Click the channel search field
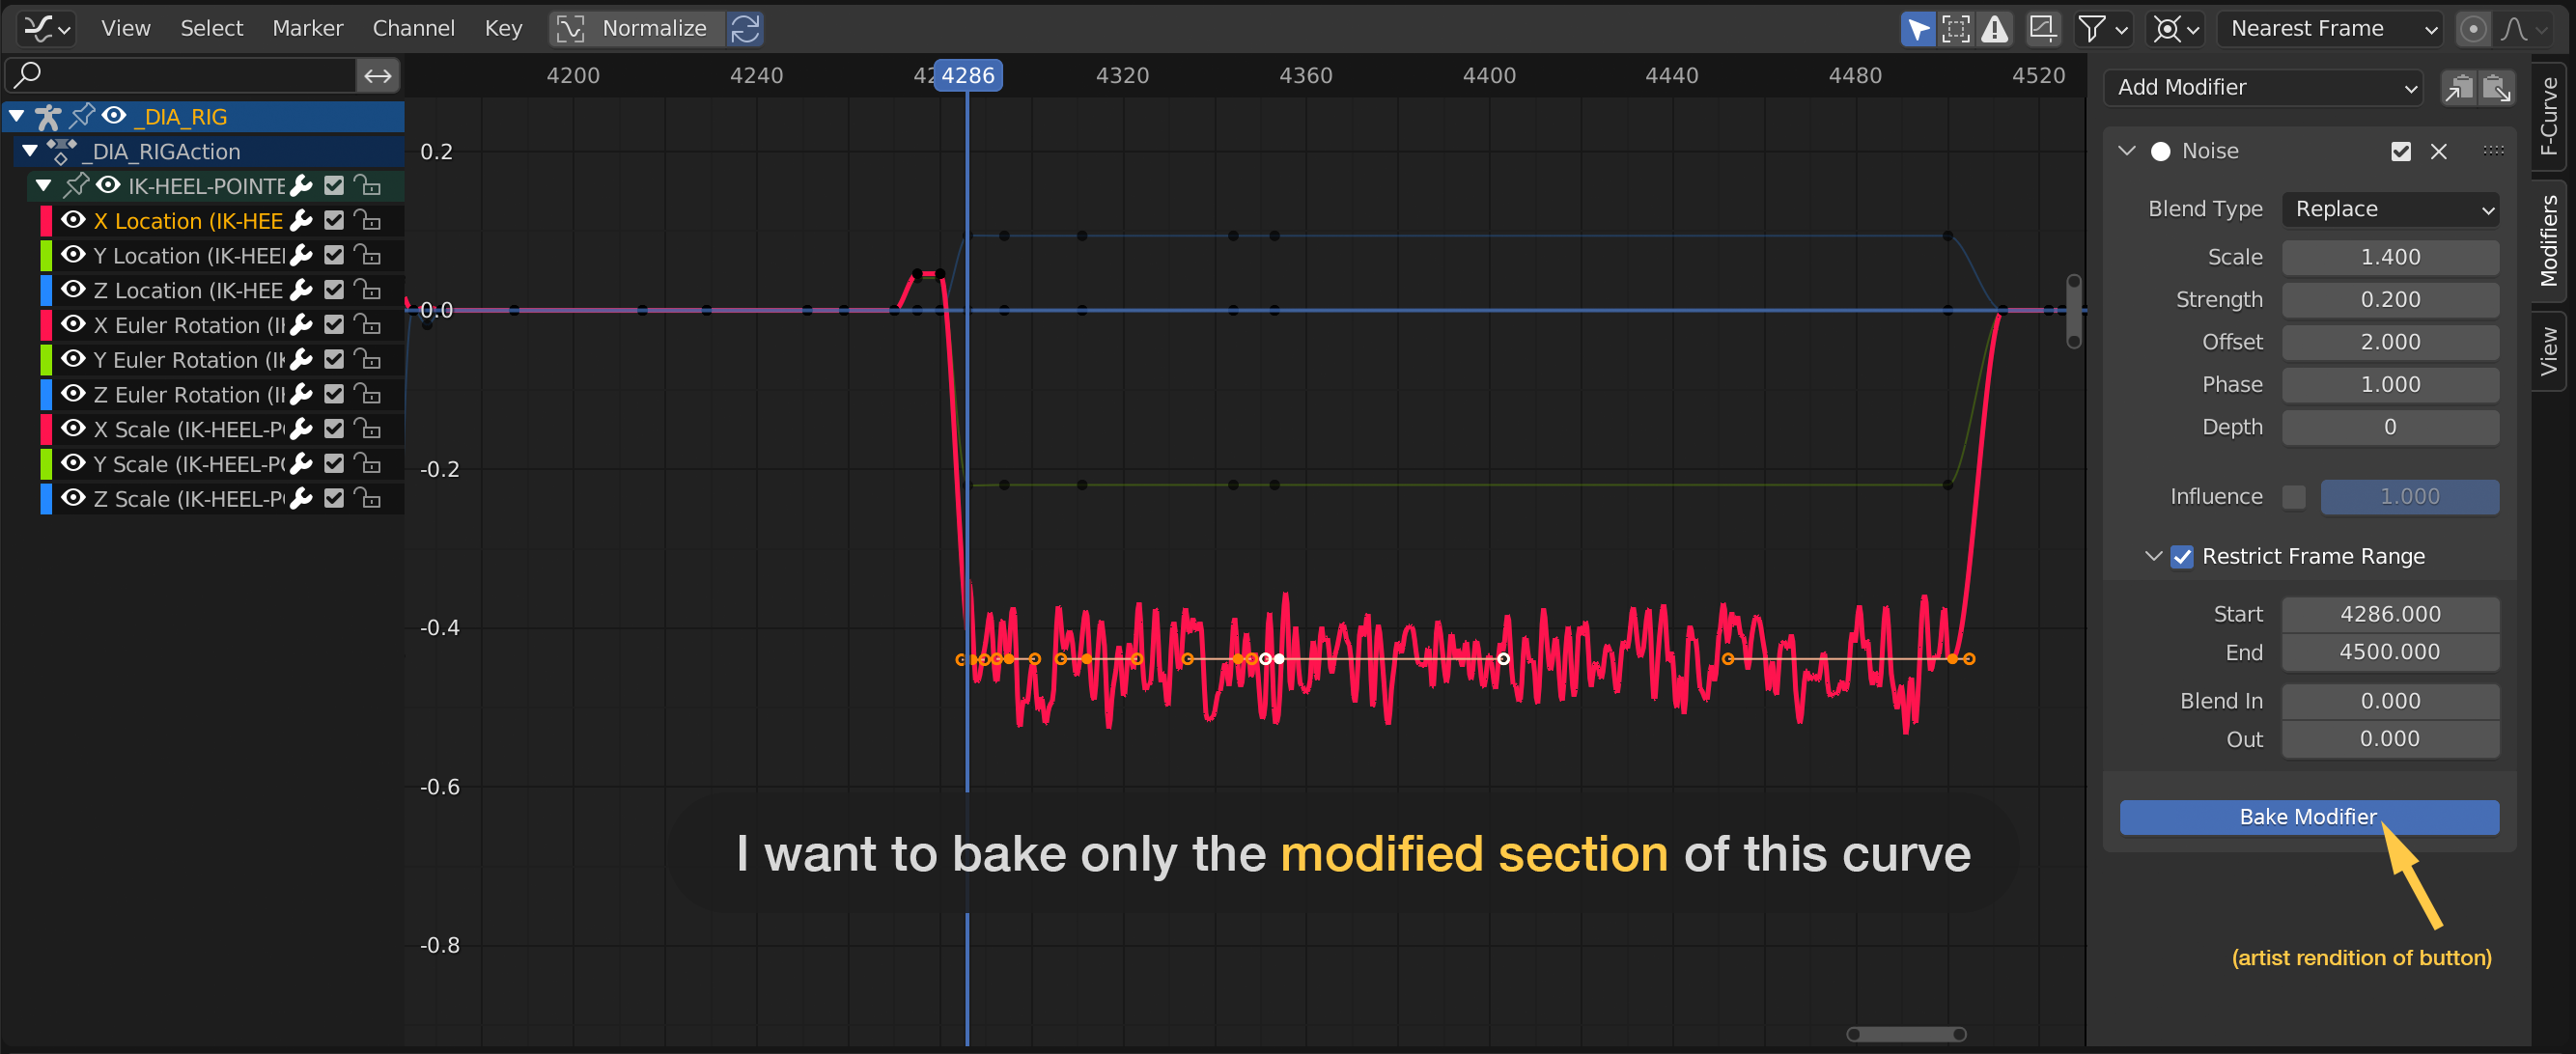The height and width of the screenshot is (1054, 2576). click(x=181, y=75)
